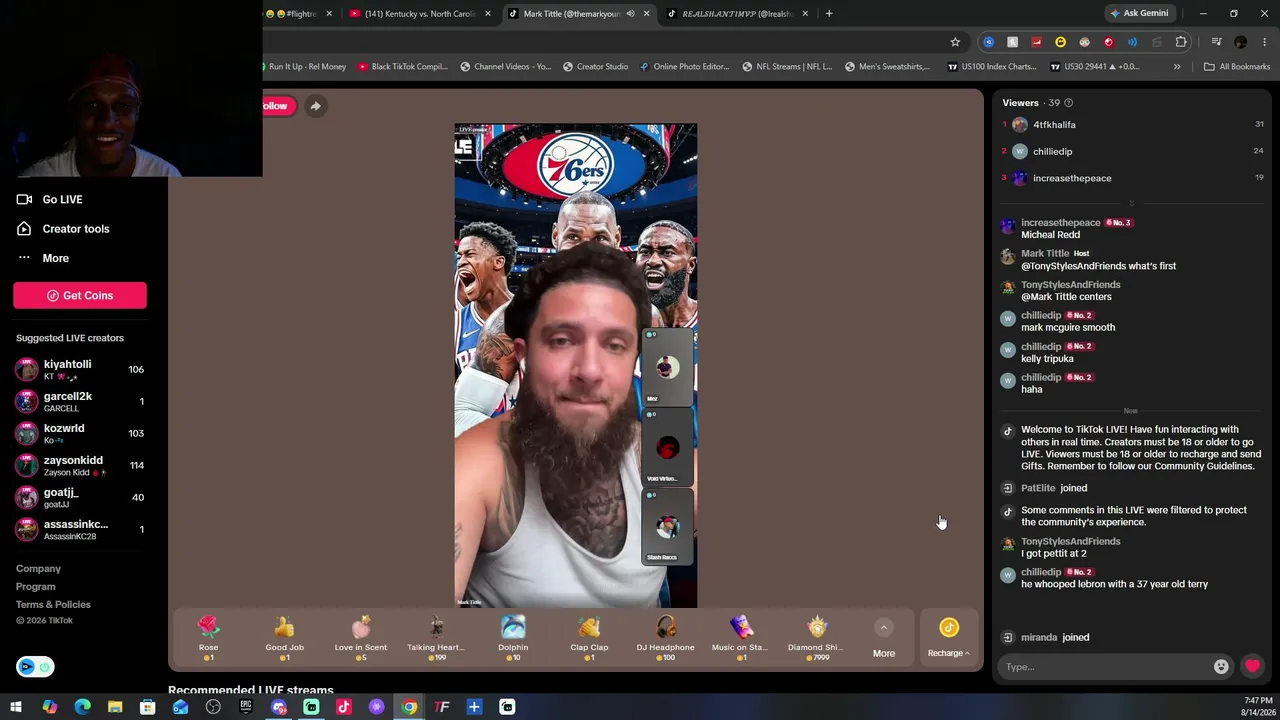The image size is (1280, 720).
Task: Click the Viewers info help icon
Action: 1069,103
